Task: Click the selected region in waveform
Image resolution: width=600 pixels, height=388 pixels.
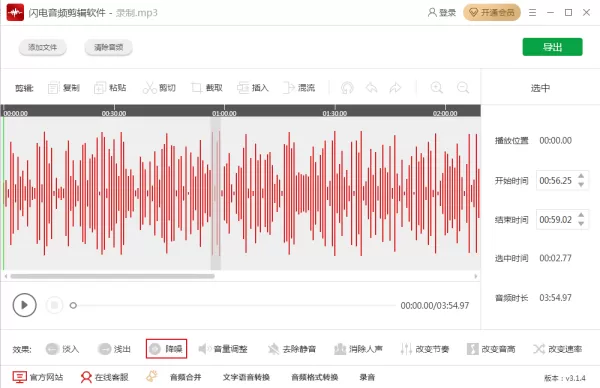Action: point(216,193)
